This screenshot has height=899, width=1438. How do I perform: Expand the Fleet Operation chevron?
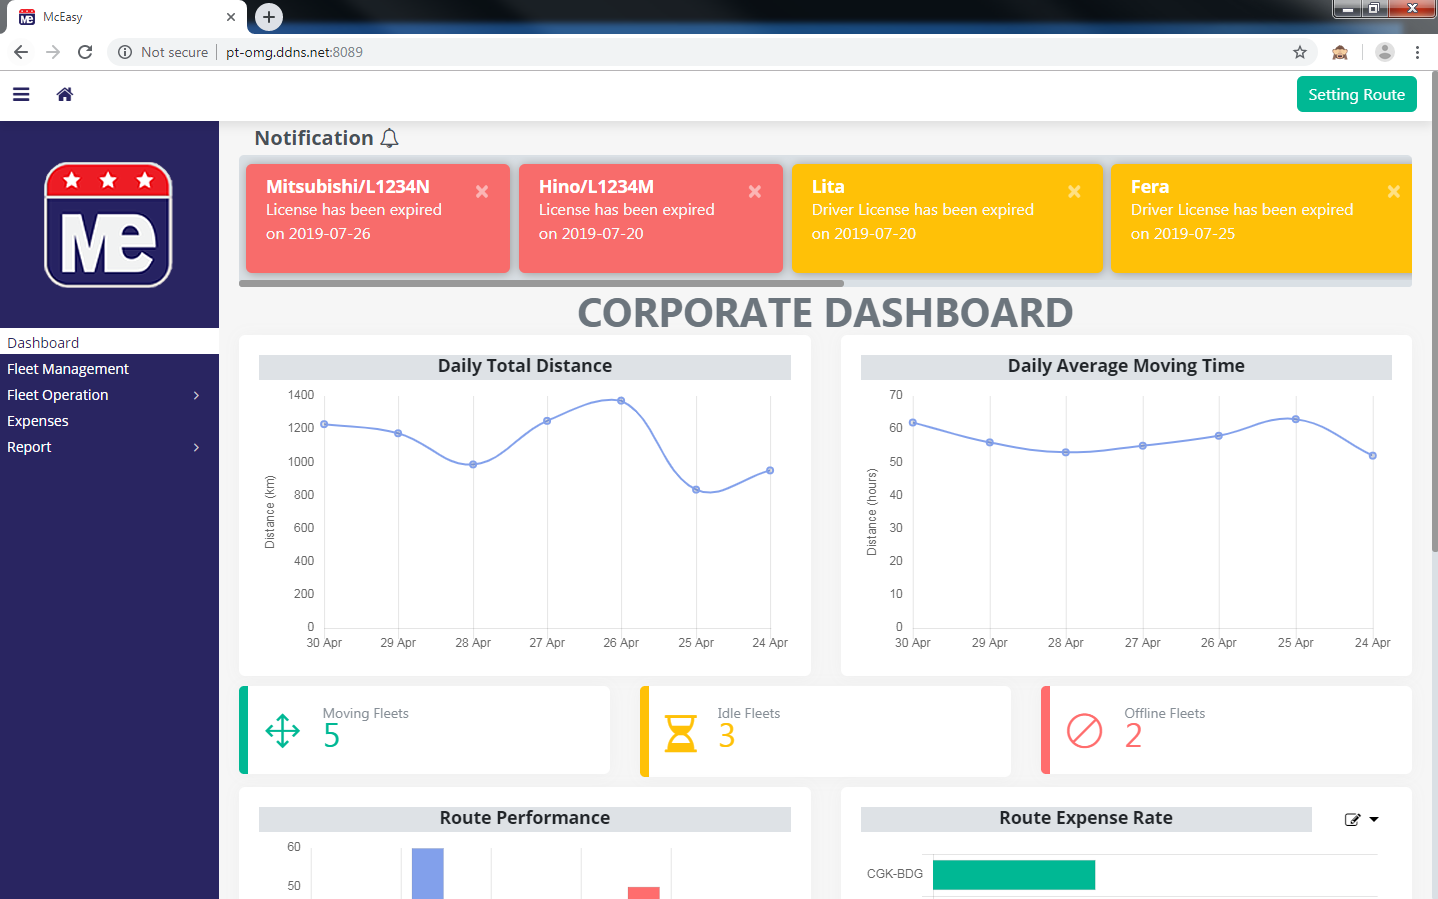(x=196, y=395)
